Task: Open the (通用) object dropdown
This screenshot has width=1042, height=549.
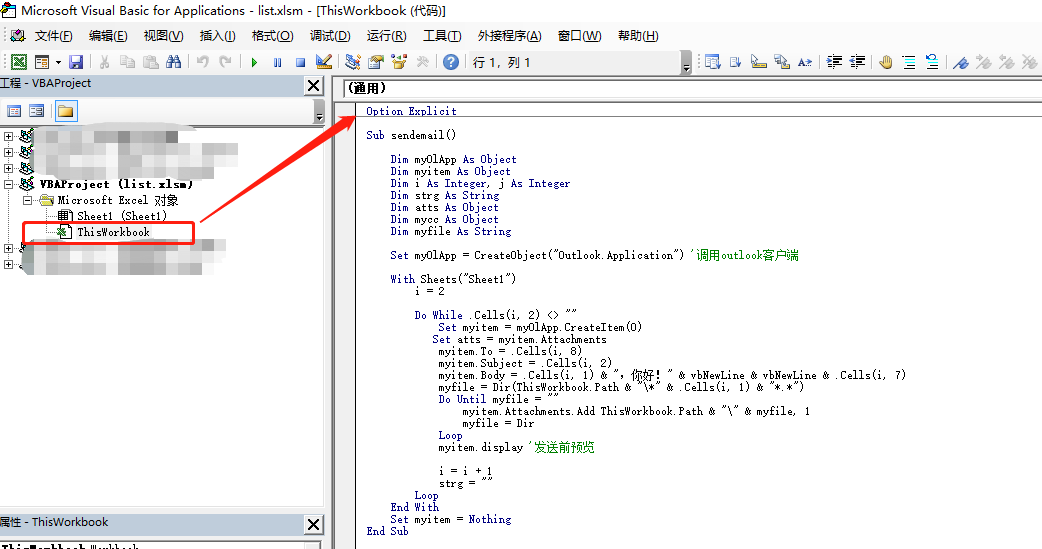Action: tap(692, 88)
